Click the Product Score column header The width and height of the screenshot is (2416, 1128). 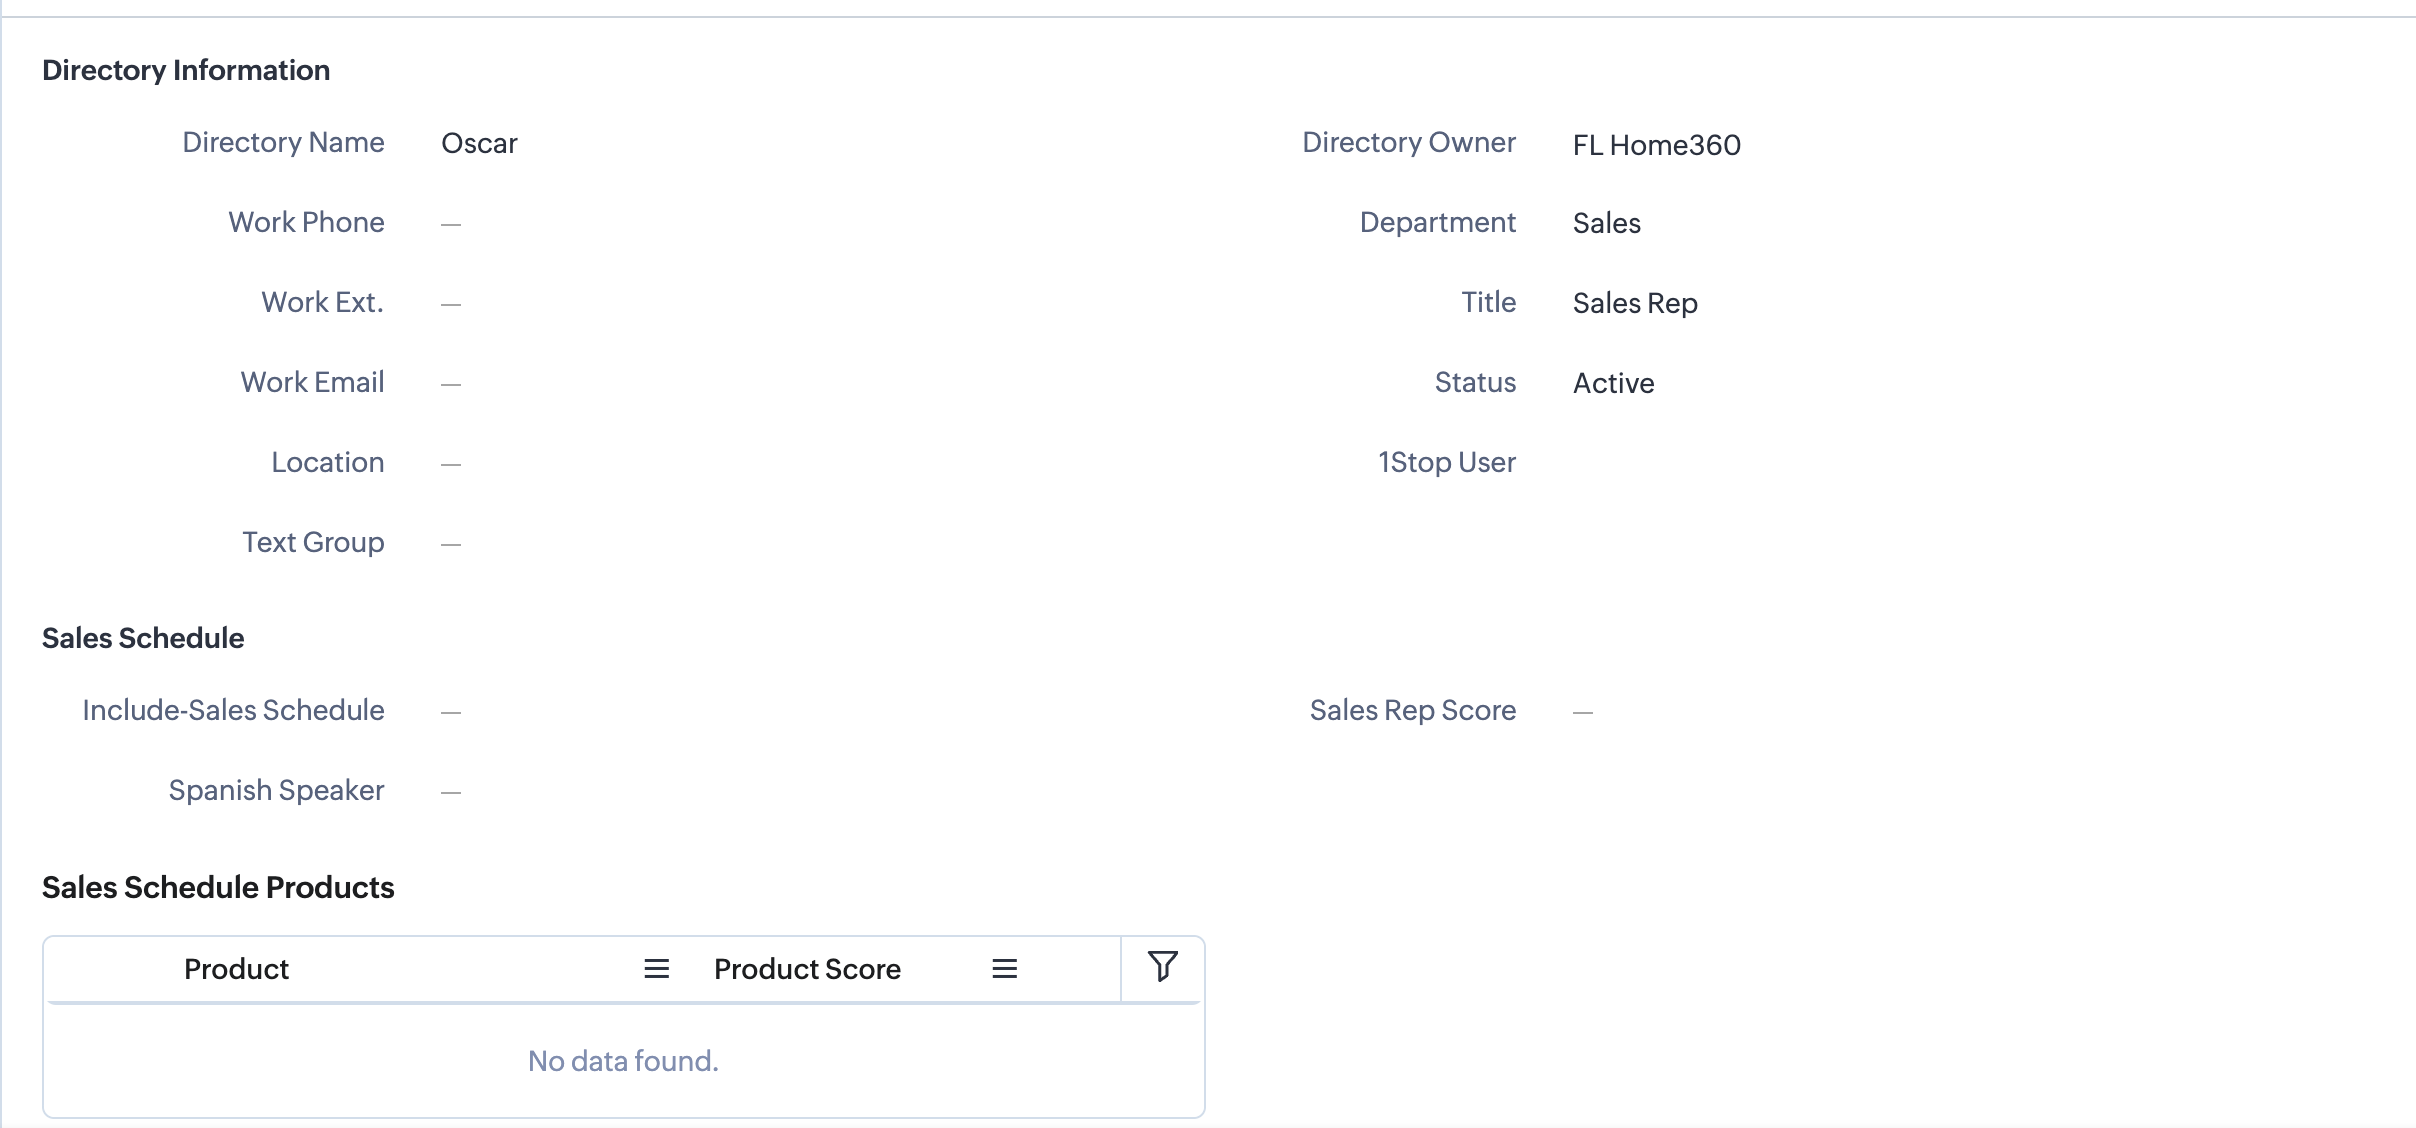pos(807,969)
